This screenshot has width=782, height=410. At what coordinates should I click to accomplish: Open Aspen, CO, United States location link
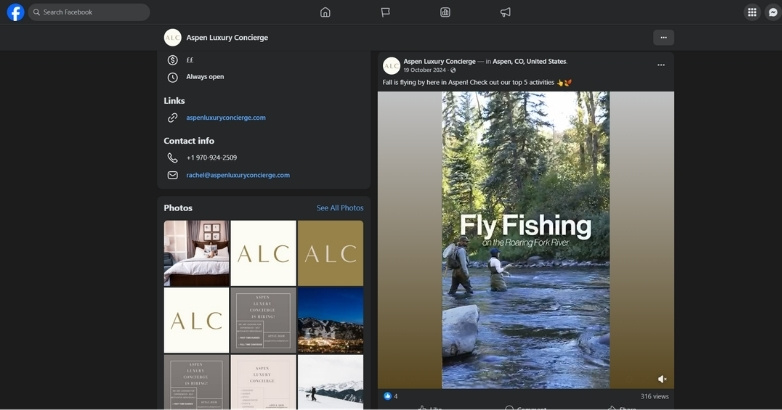click(x=530, y=61)
